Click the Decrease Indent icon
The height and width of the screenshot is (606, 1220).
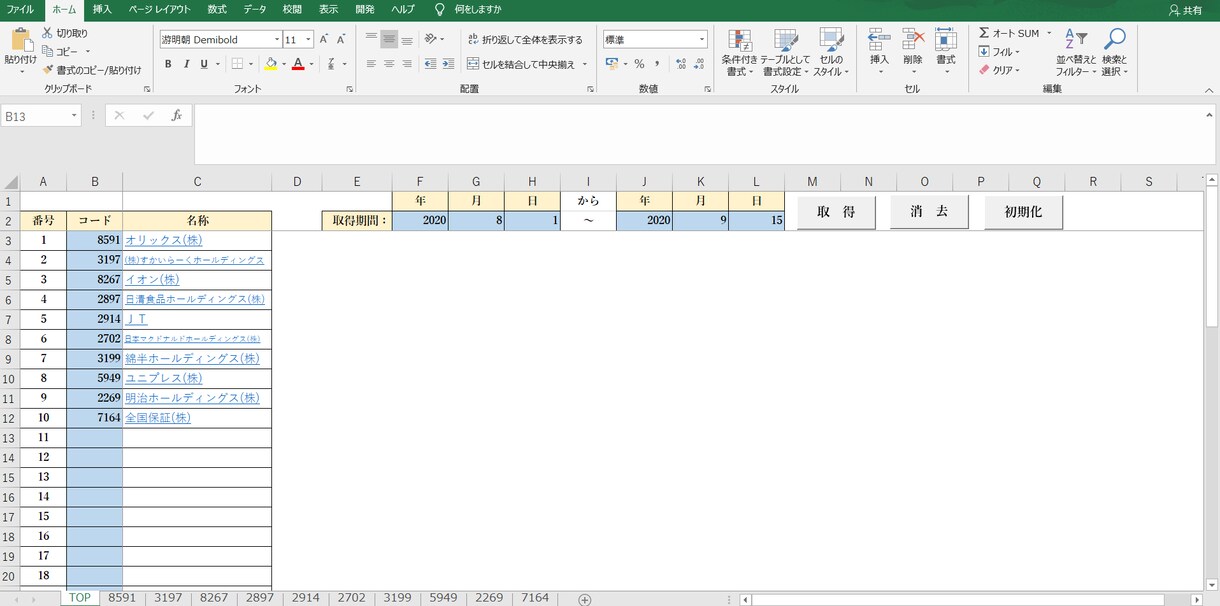(431, 64)
